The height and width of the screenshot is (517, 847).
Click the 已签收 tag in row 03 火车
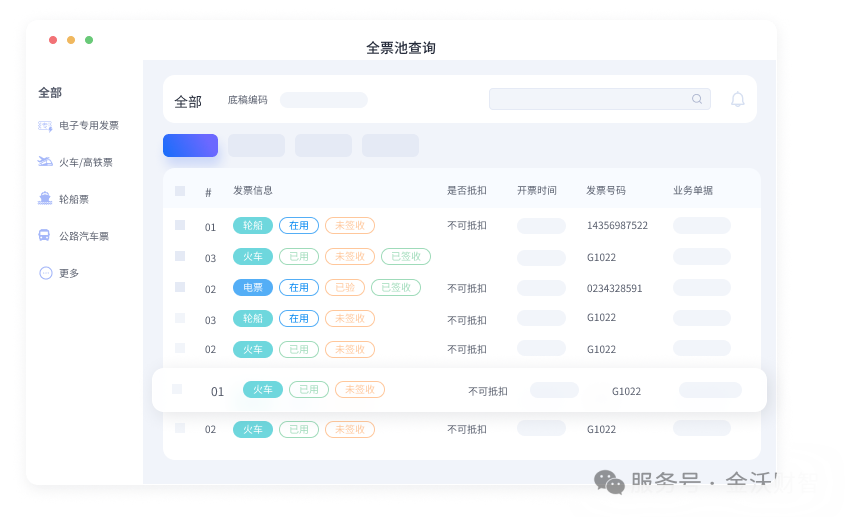click(x=406, y=256)
